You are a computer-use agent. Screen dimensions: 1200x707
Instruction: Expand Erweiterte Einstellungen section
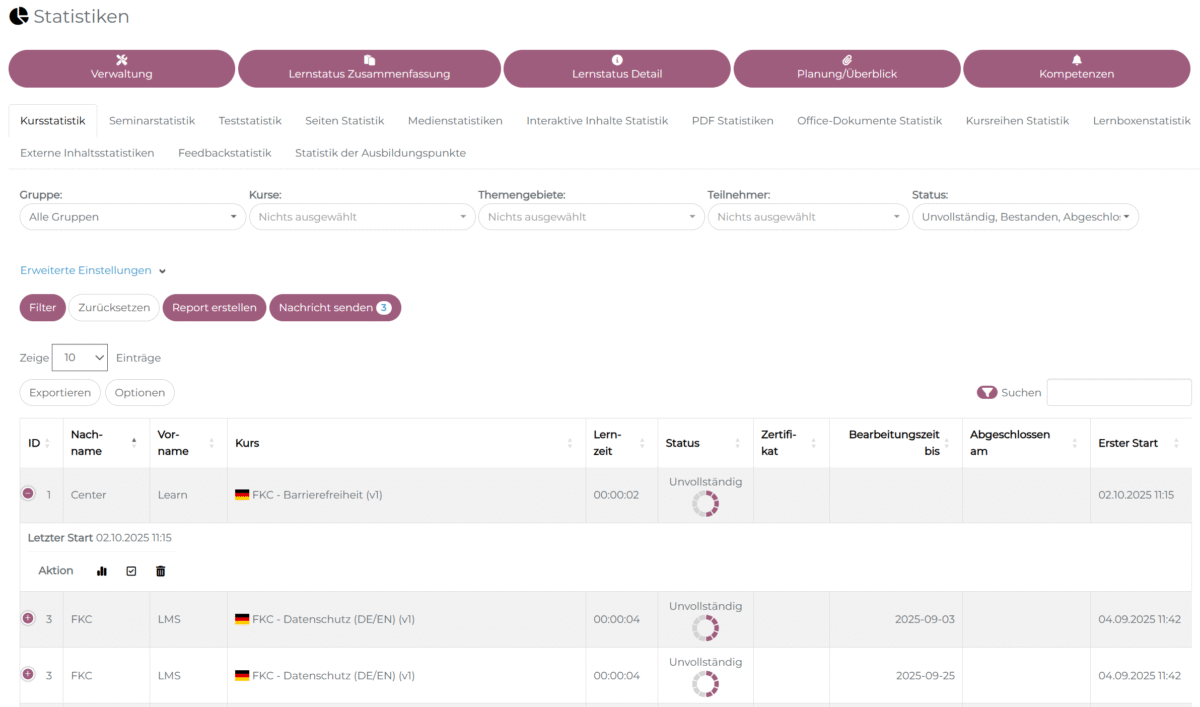click(92, 270)
